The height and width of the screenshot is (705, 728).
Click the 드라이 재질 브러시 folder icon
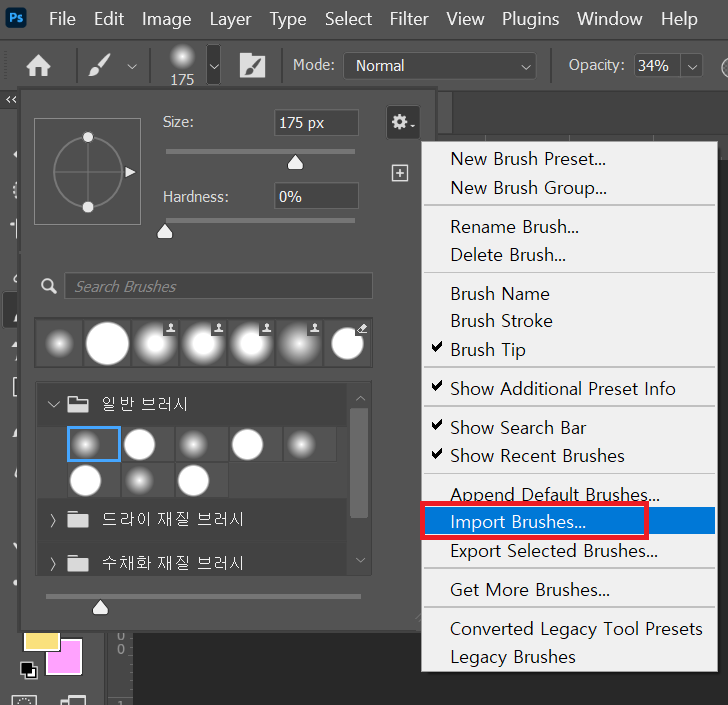[78, 519]
